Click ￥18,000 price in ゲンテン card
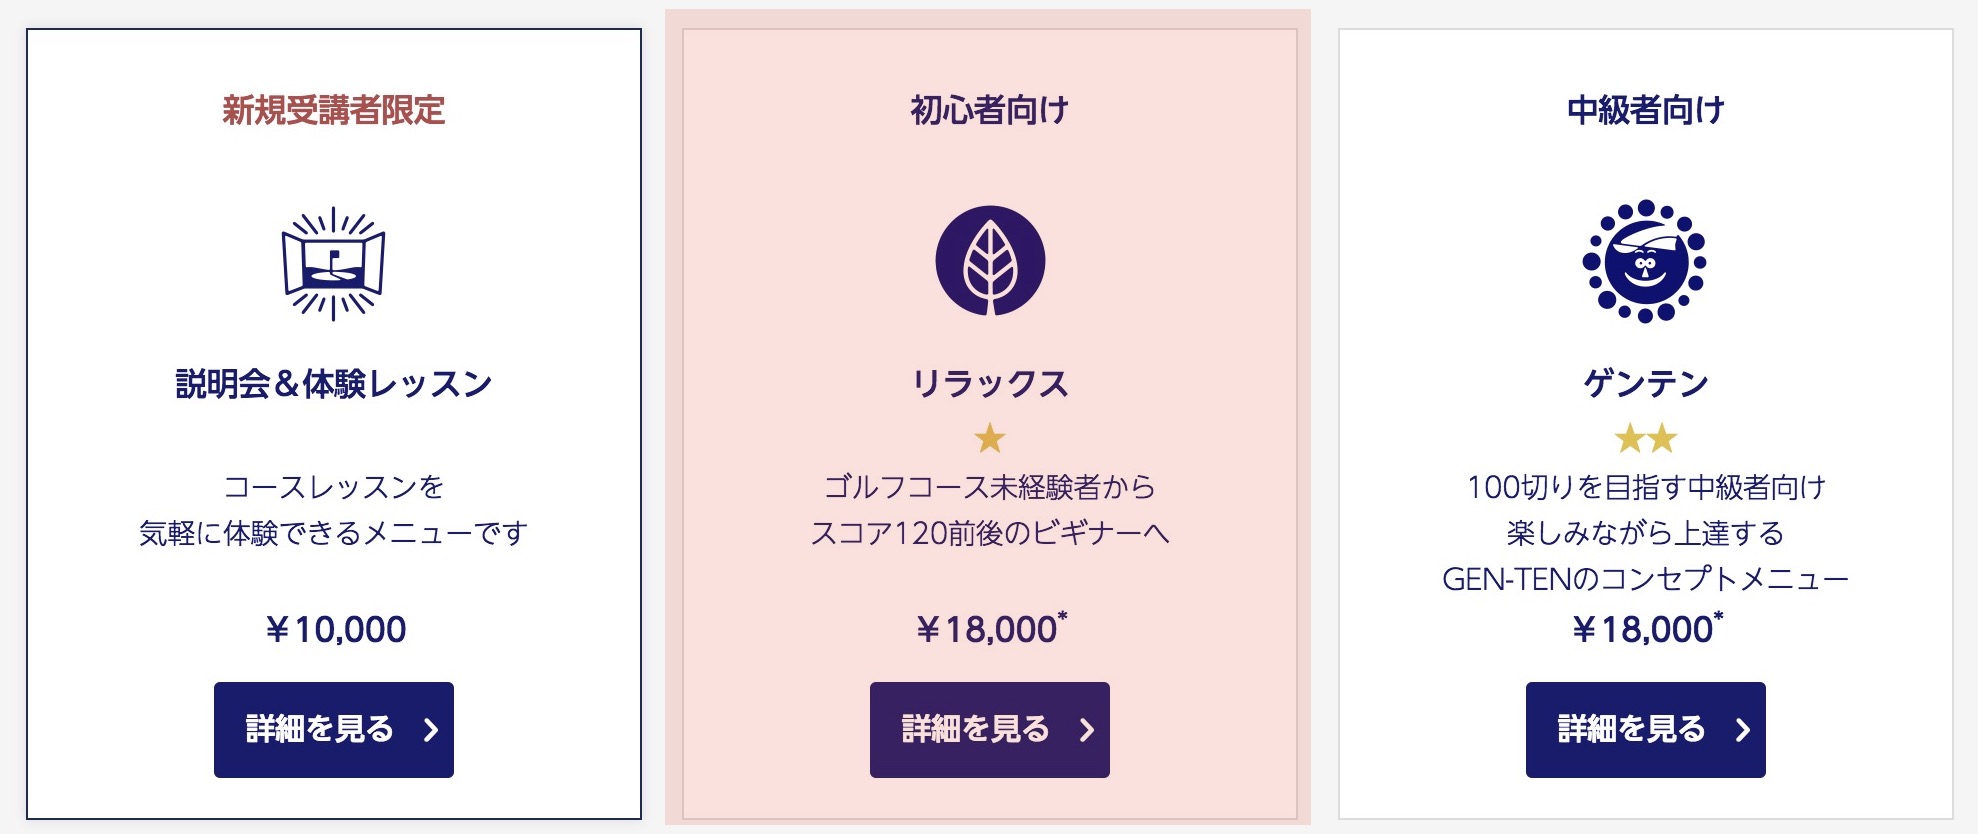This screenshot has width=1978, height=834. pyautogui.click(x=1646, y=628)
